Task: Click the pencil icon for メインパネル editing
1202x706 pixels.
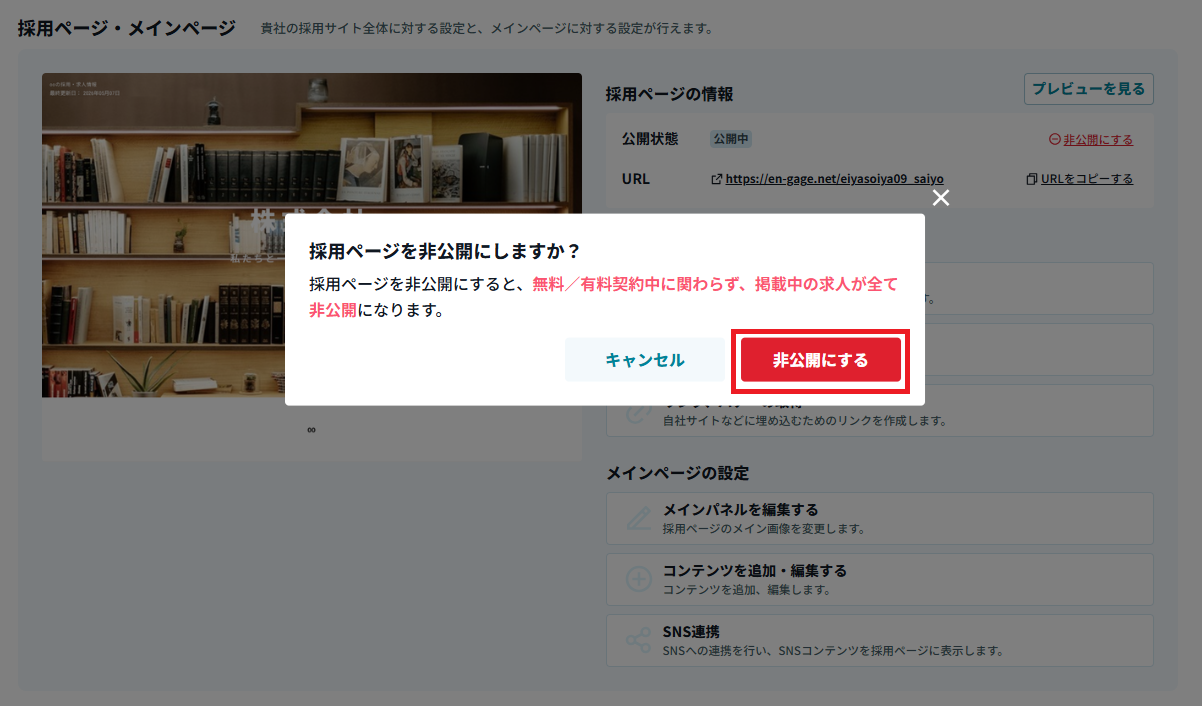Action: click(x=639, y=519)
